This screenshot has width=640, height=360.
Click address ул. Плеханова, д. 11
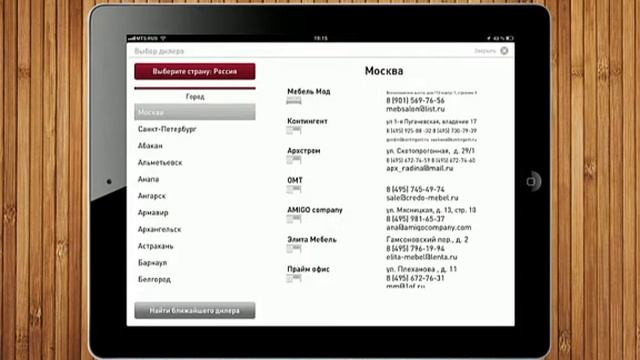click(422, 269)
